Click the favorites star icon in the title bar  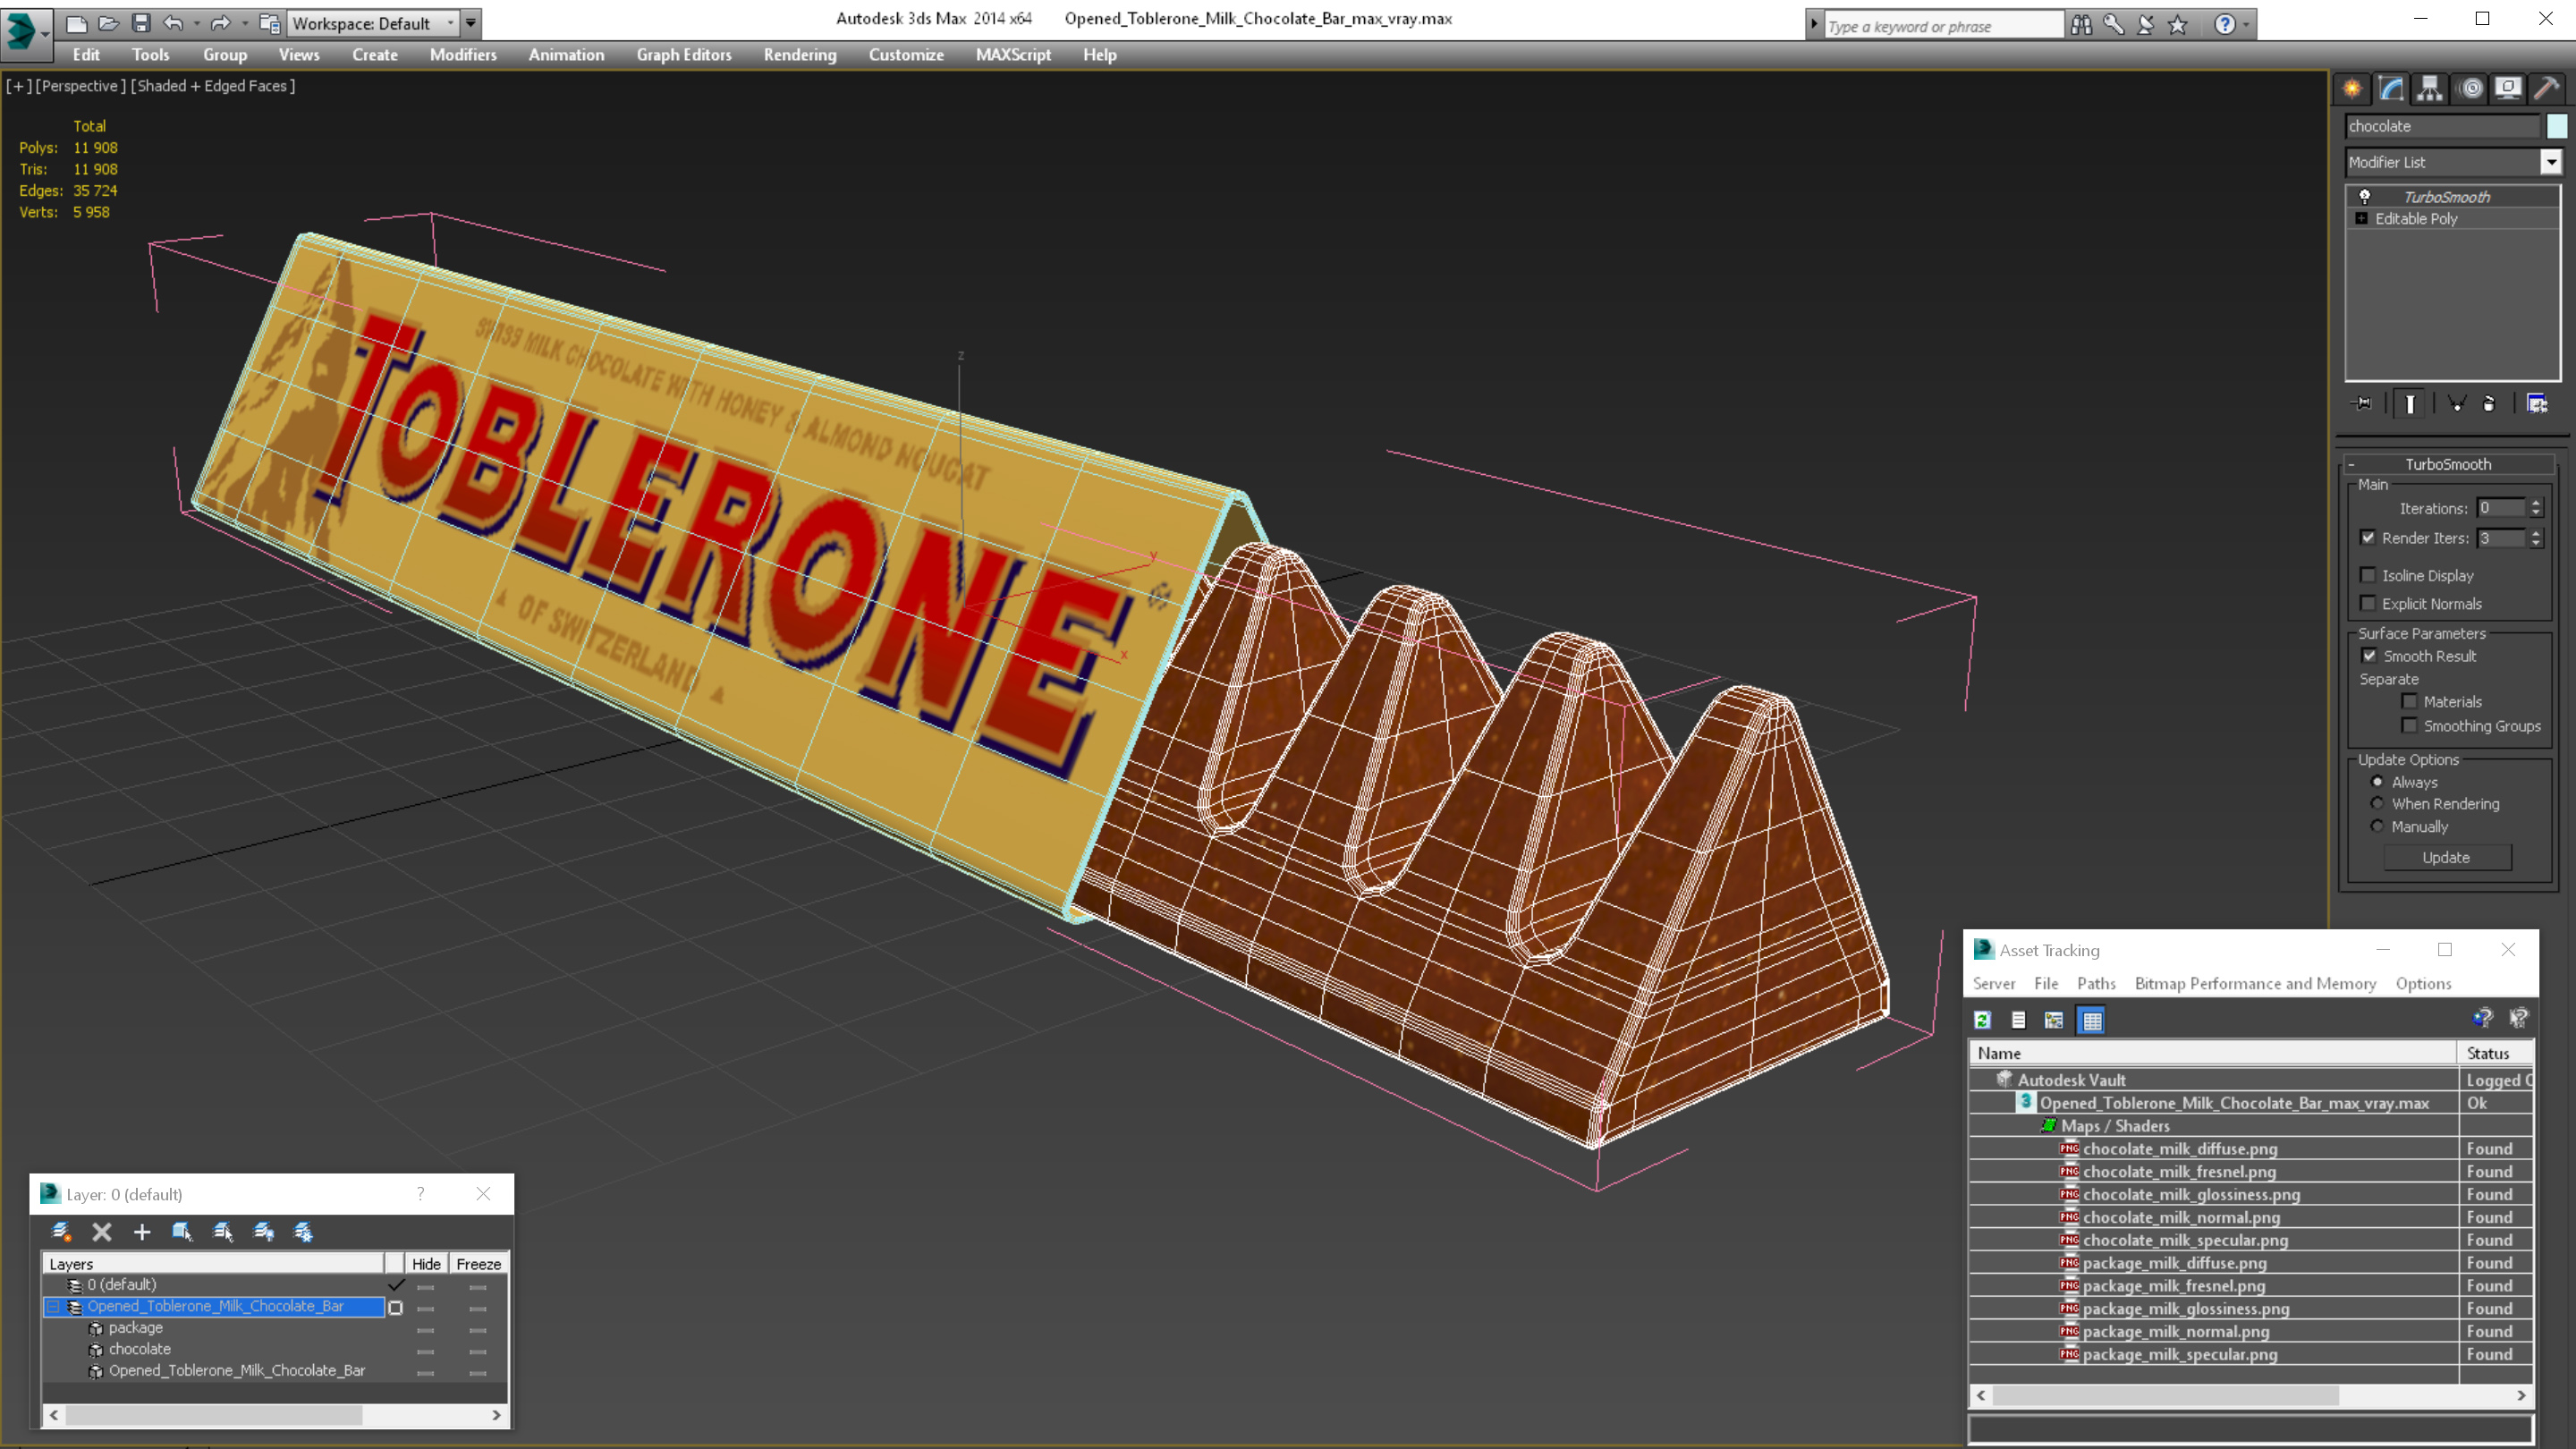click(x=2178, y=25)
